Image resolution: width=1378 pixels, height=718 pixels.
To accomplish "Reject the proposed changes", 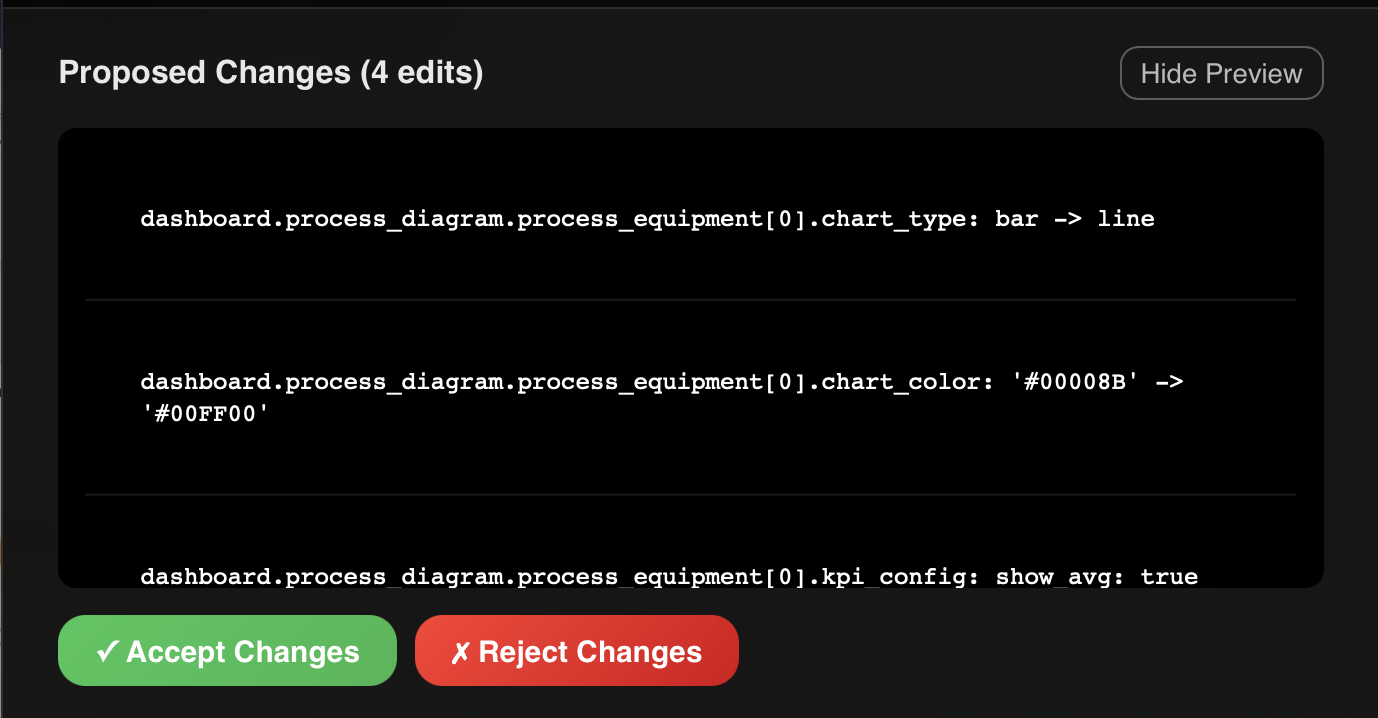I will pyautogui.click(x=577, y=651).
